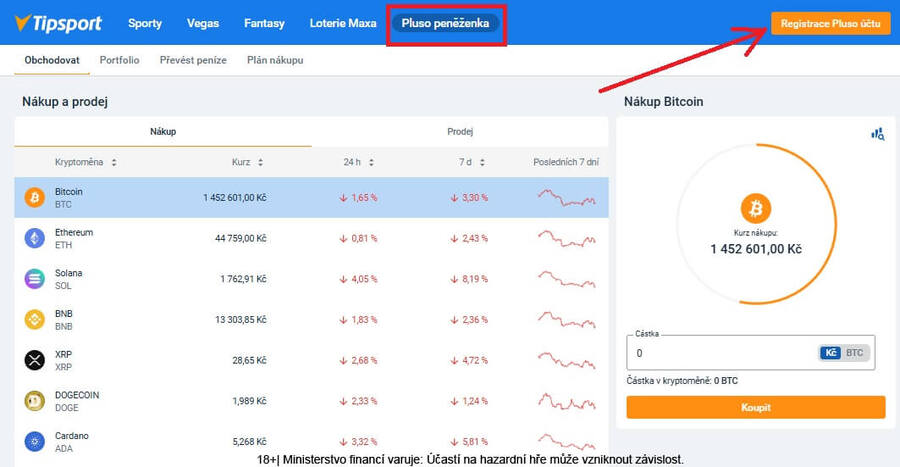Image resolution: width=900 pixels, height=467 pixels.
Task: Click the BNB coin icon
Action: (34, 320)
